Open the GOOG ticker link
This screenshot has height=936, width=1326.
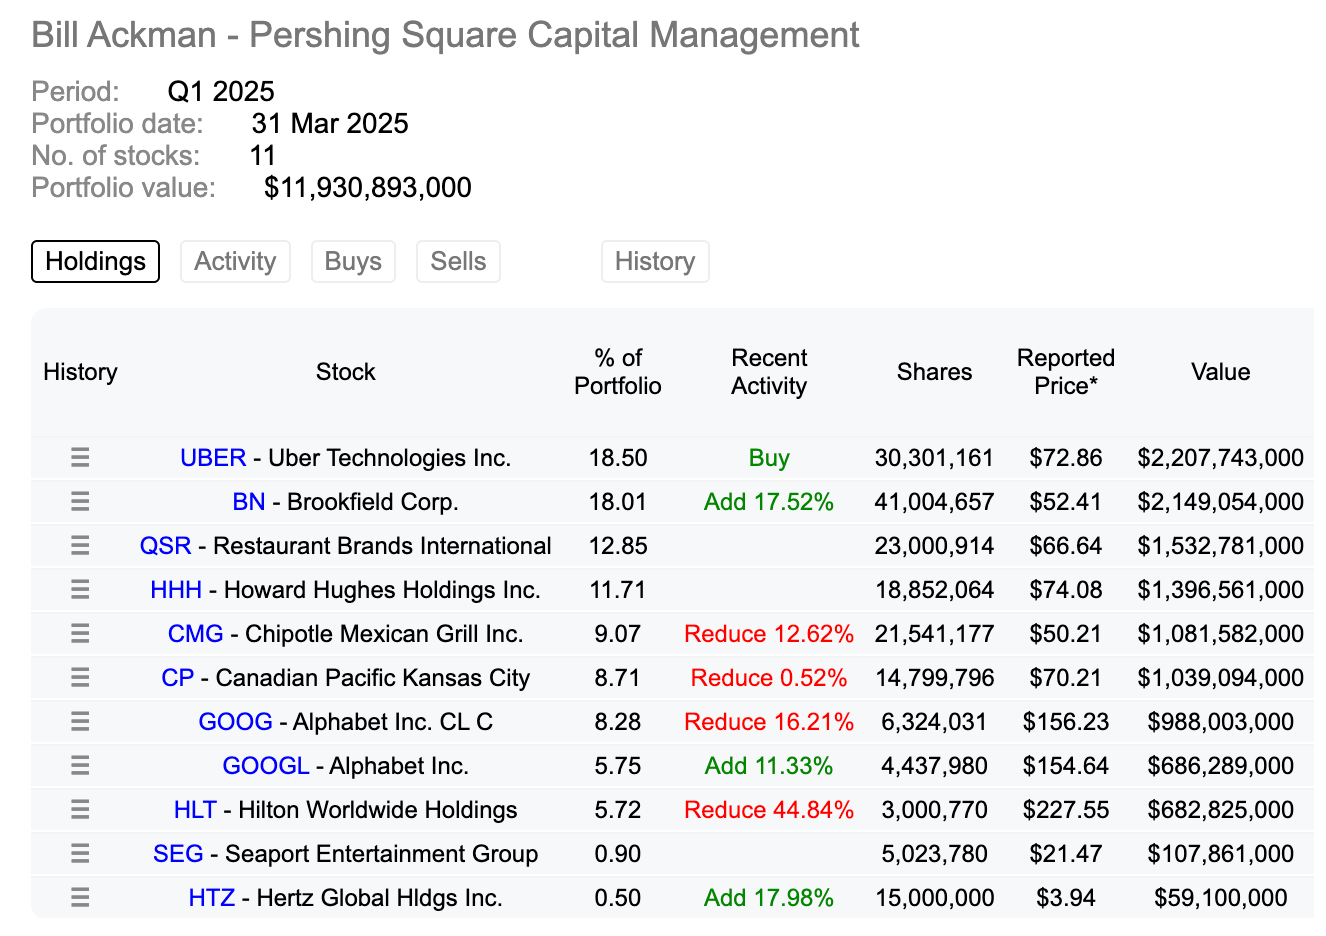pyautogui.click(x=236, y=722)
